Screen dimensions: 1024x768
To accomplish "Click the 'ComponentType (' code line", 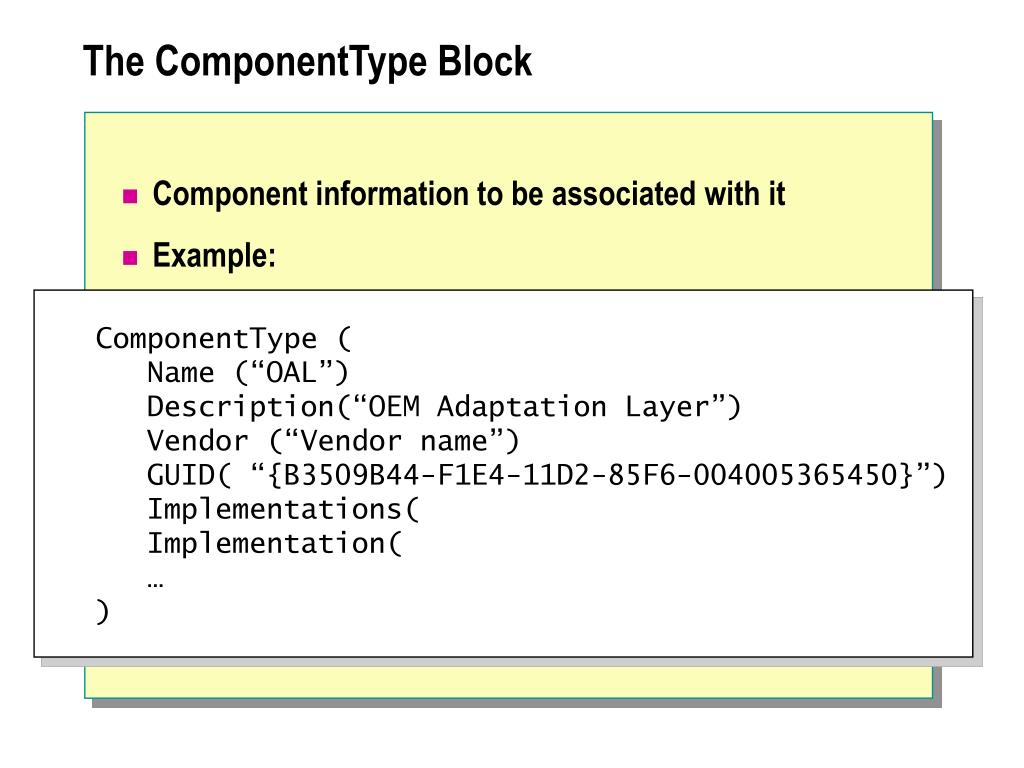I will (223, 339).
